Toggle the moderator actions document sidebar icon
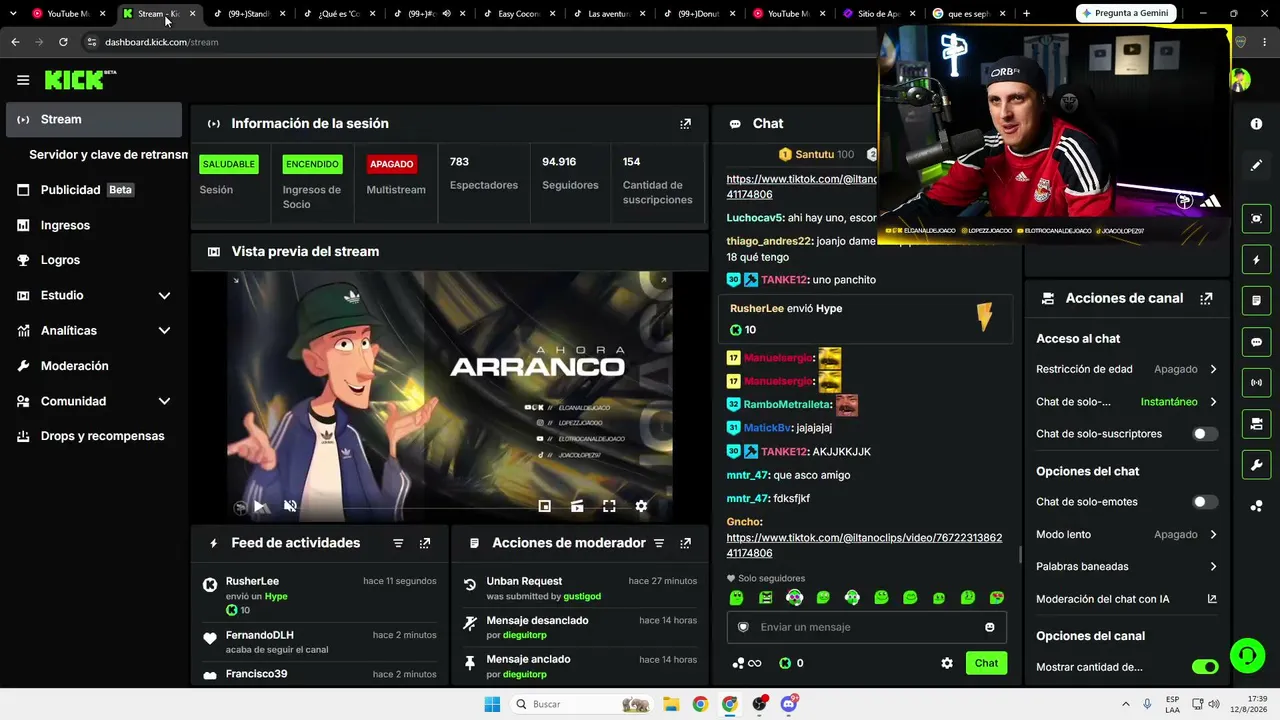 [1256, 300]
